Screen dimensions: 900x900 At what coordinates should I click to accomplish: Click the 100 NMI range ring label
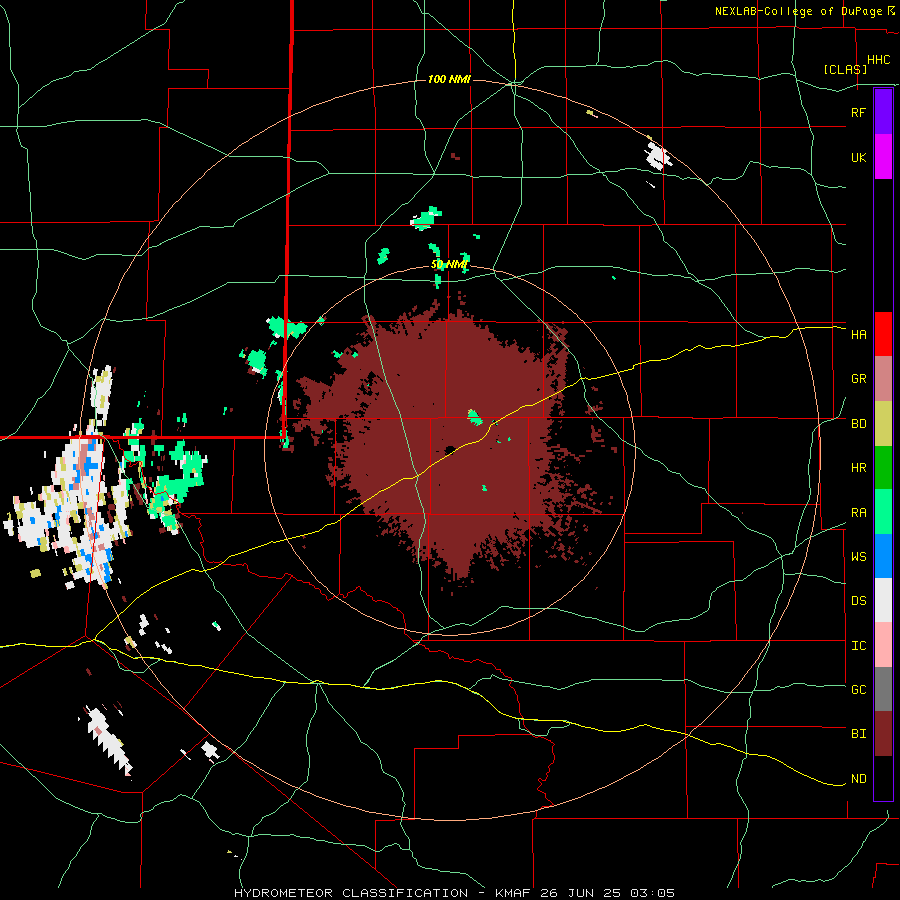(x=449, y=79)
